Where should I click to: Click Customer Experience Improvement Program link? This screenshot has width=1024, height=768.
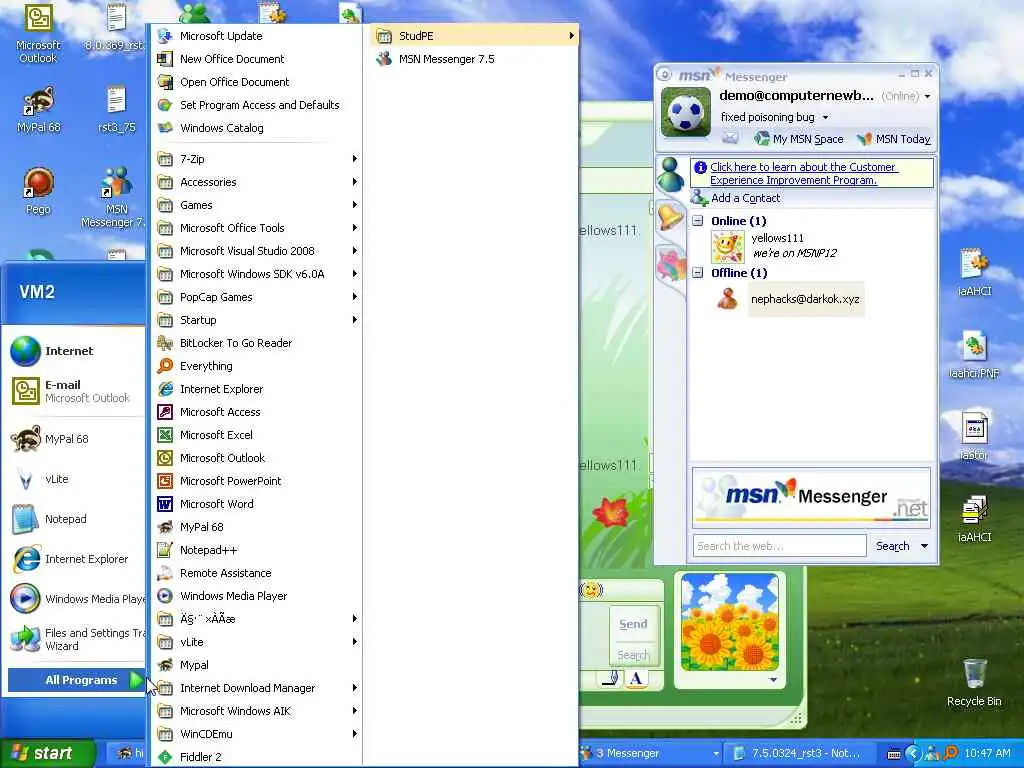tap(804, 174)
